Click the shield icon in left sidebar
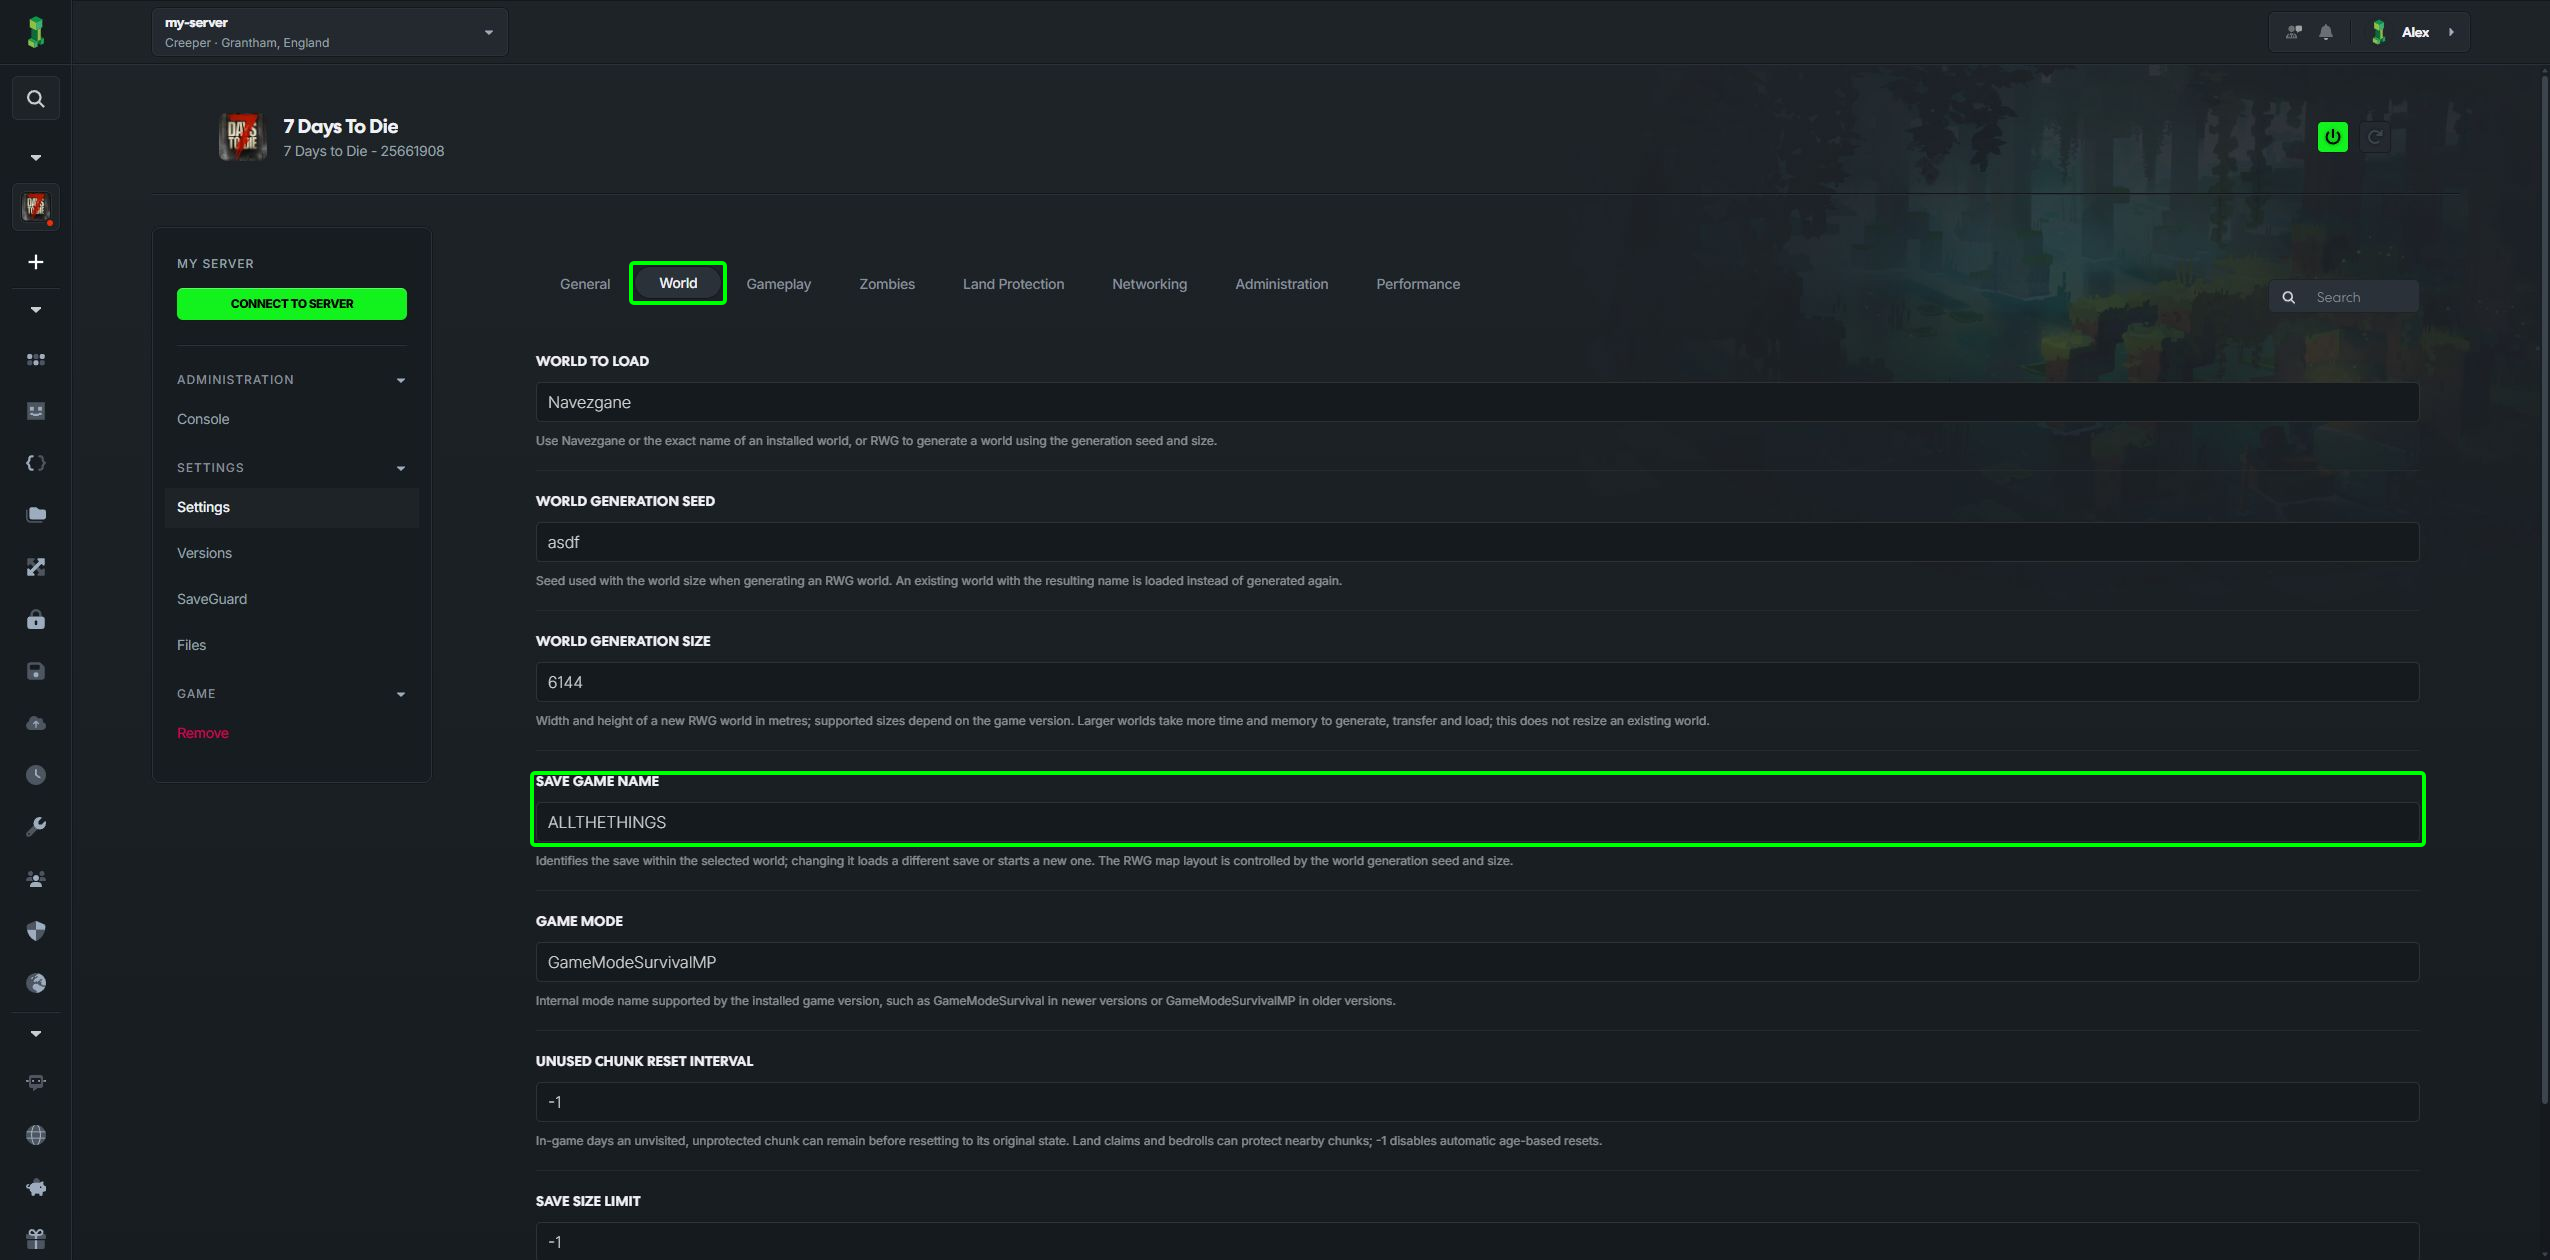The width and height of the screenshot is (2550, 1260). pos(36,931)
